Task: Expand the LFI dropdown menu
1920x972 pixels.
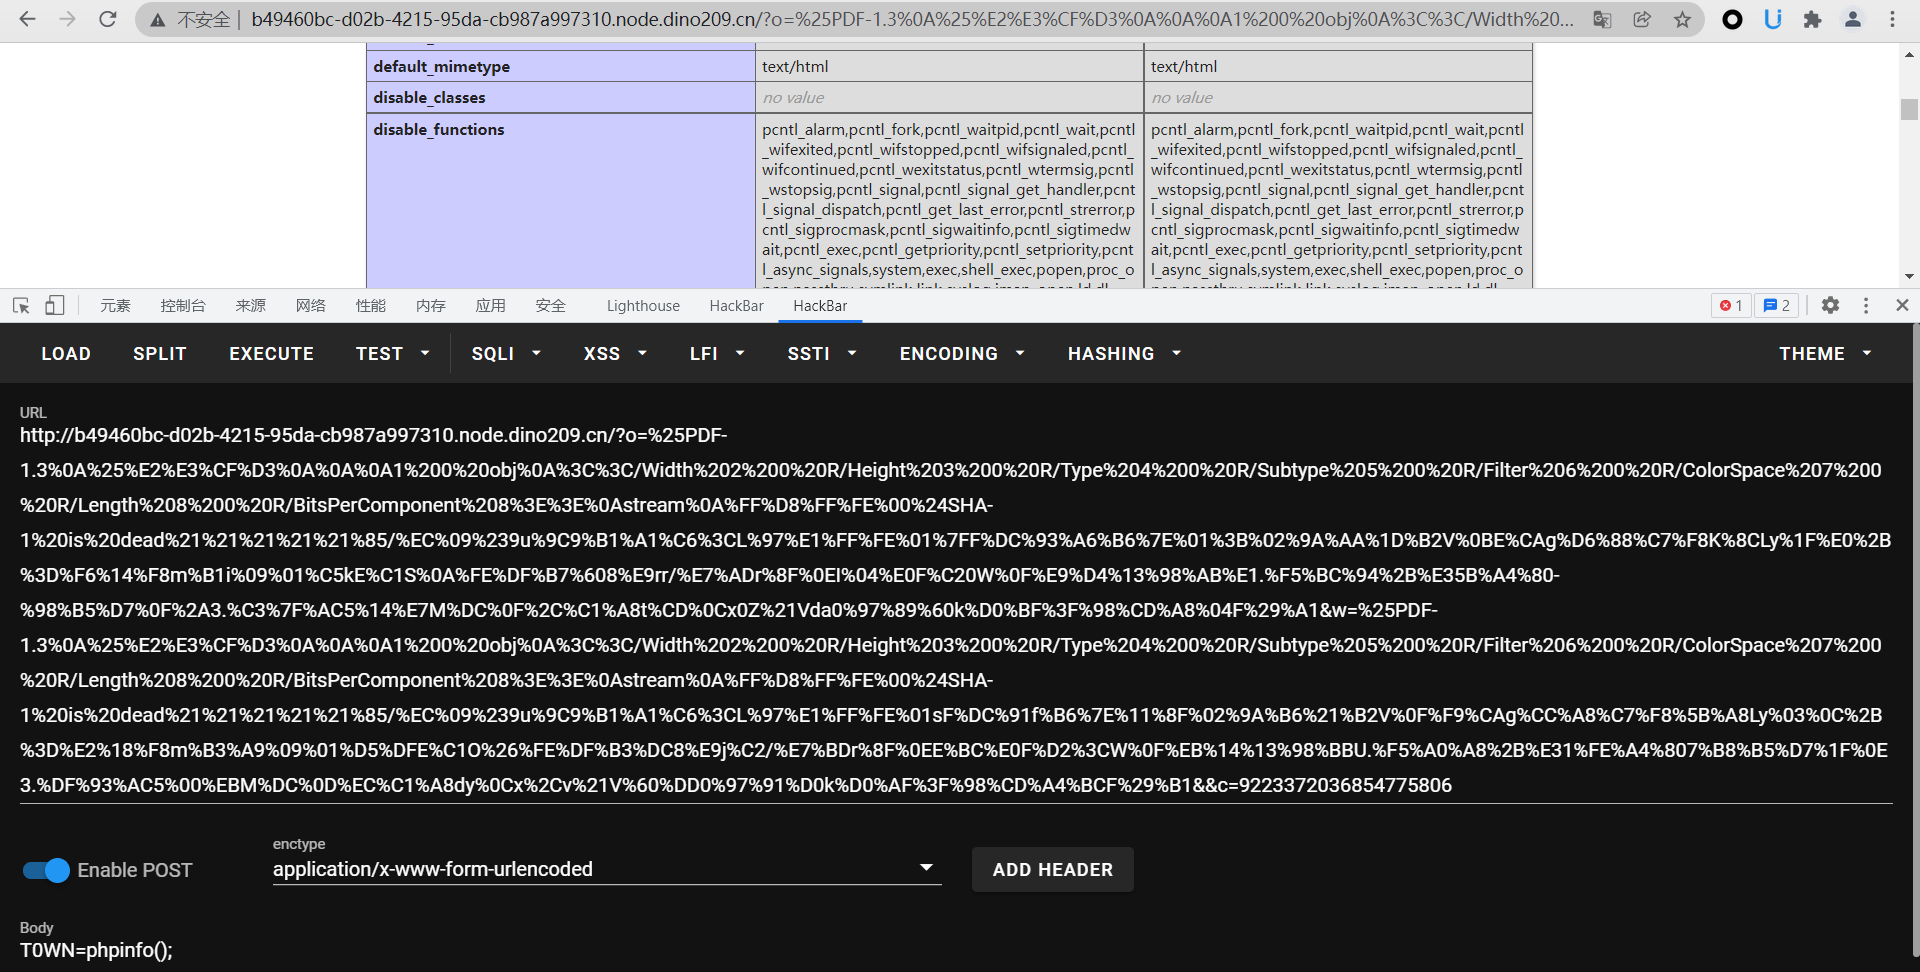Action: [x=717, y=354]
